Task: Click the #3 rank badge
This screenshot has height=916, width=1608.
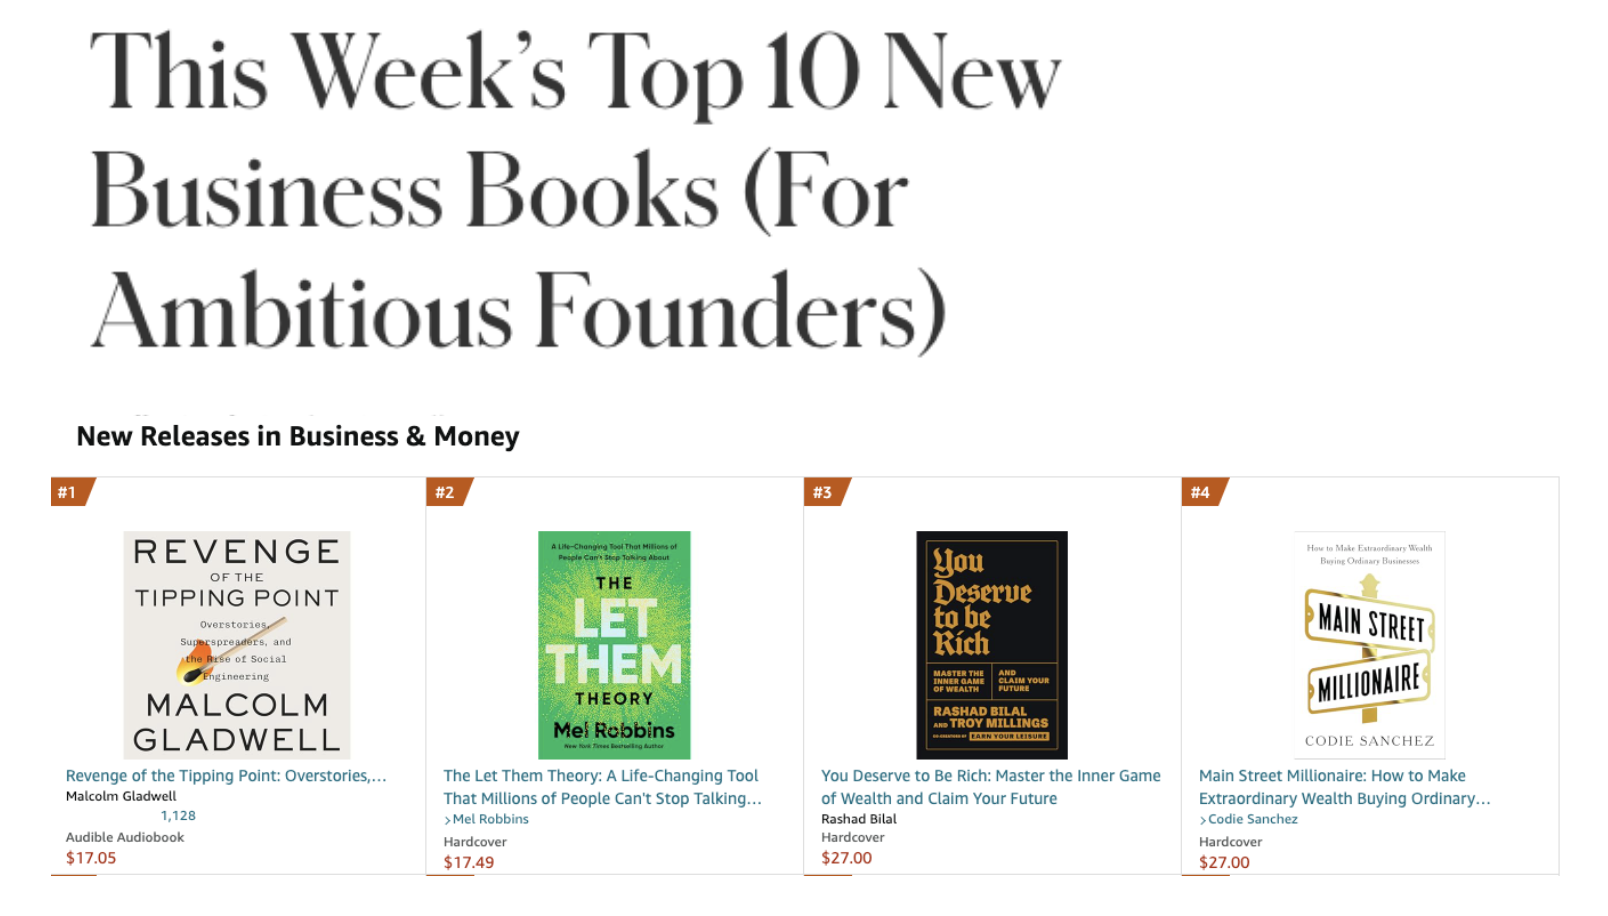Action: (827, 492)
